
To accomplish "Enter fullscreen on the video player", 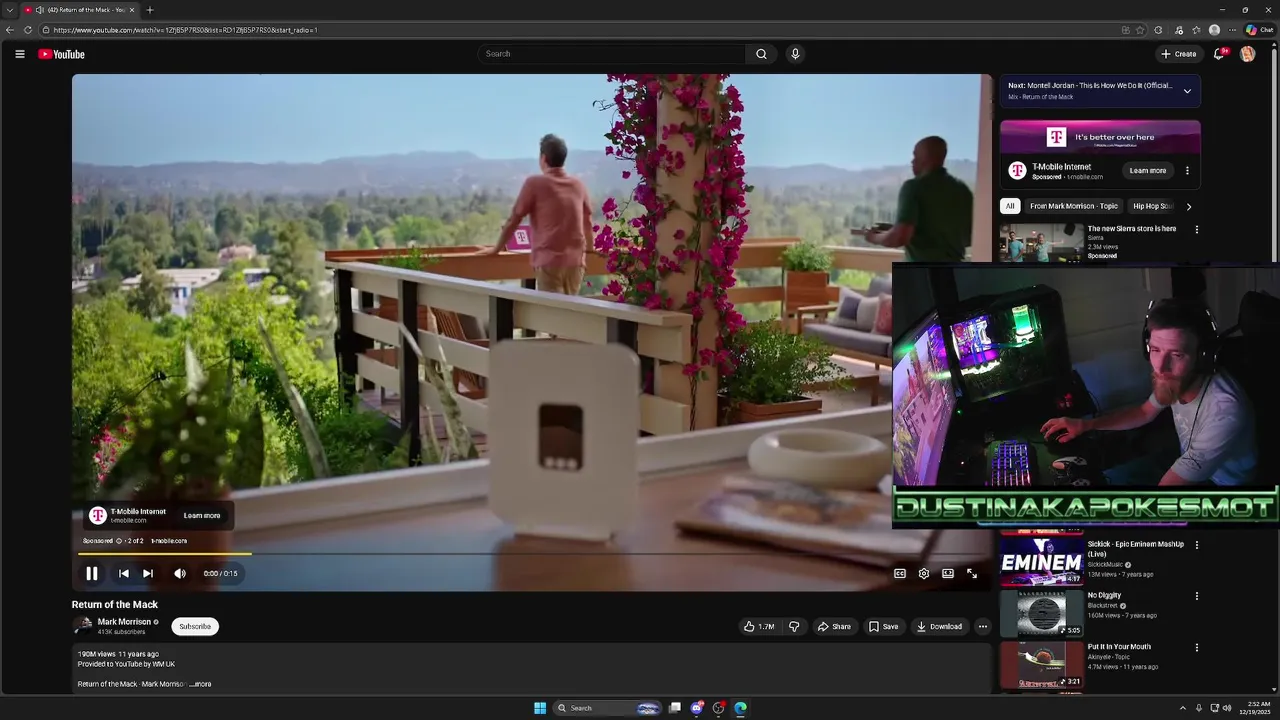I will click(x=972, y=573).
